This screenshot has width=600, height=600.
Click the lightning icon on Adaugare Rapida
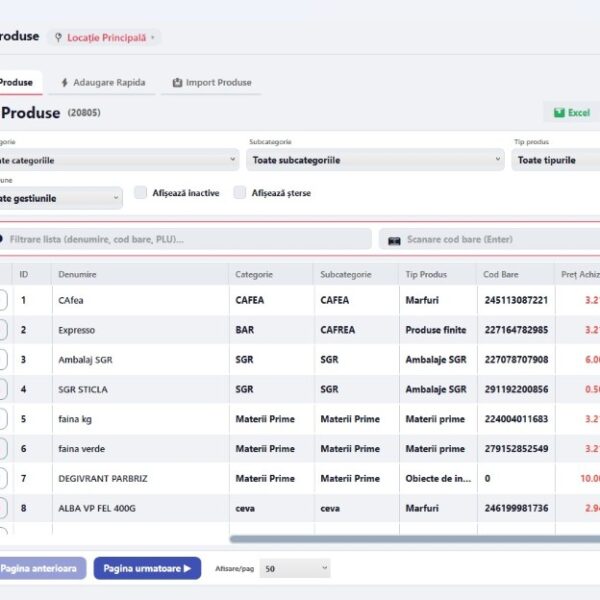(x=65, y=82)
